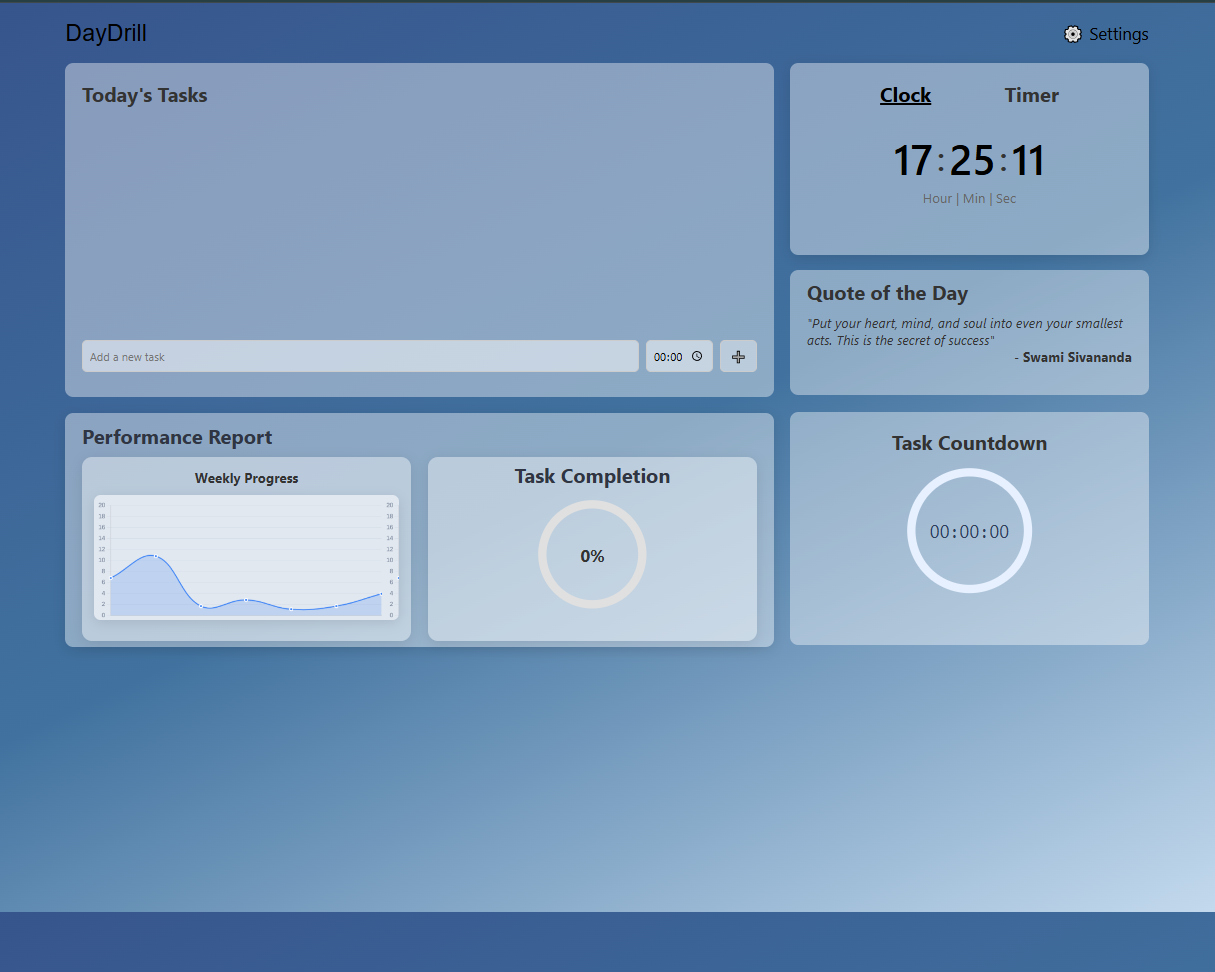Click the Hour | Min | Sec label
Viewport: 1215px width, 972px height.
[969, 198]
